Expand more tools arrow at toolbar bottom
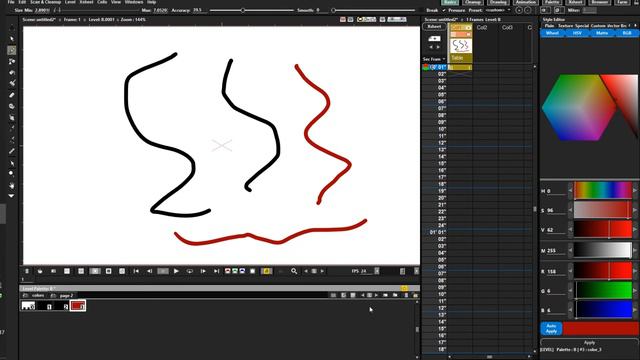Image resolution: width=640 pixels, height=360 pixels. click(x=11, y=196)
